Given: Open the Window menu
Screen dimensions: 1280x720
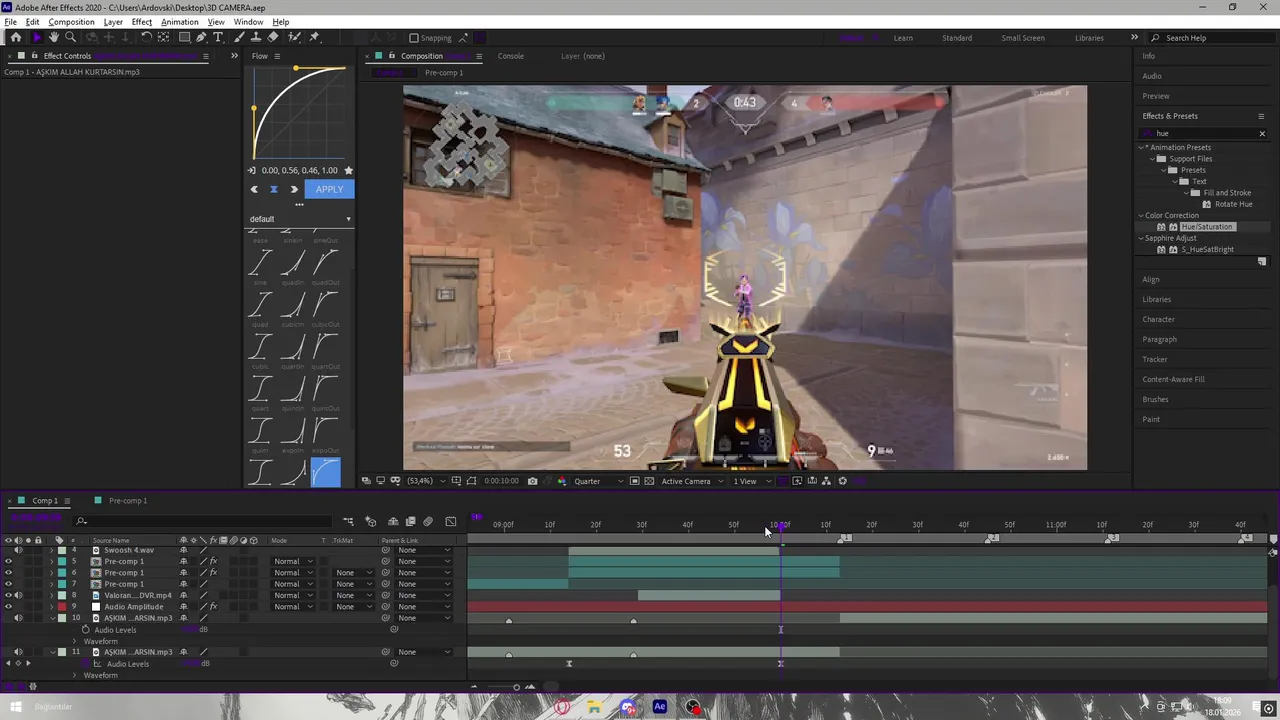Looking at the screenshot, I should (x=248, y=22).
